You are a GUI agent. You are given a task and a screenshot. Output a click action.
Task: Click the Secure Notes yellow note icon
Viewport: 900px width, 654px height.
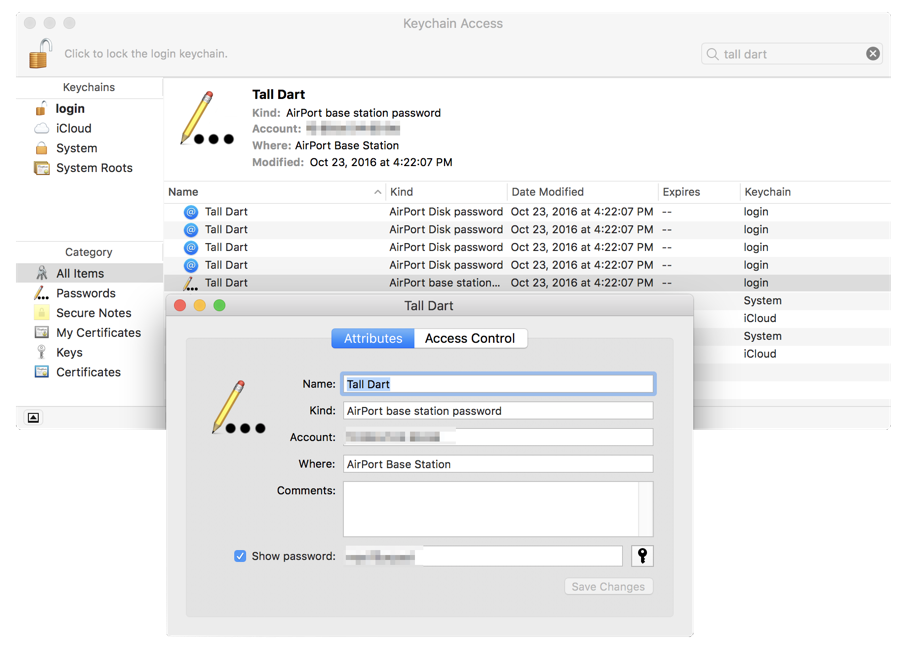pyautogui.click(x=41, y=313)
